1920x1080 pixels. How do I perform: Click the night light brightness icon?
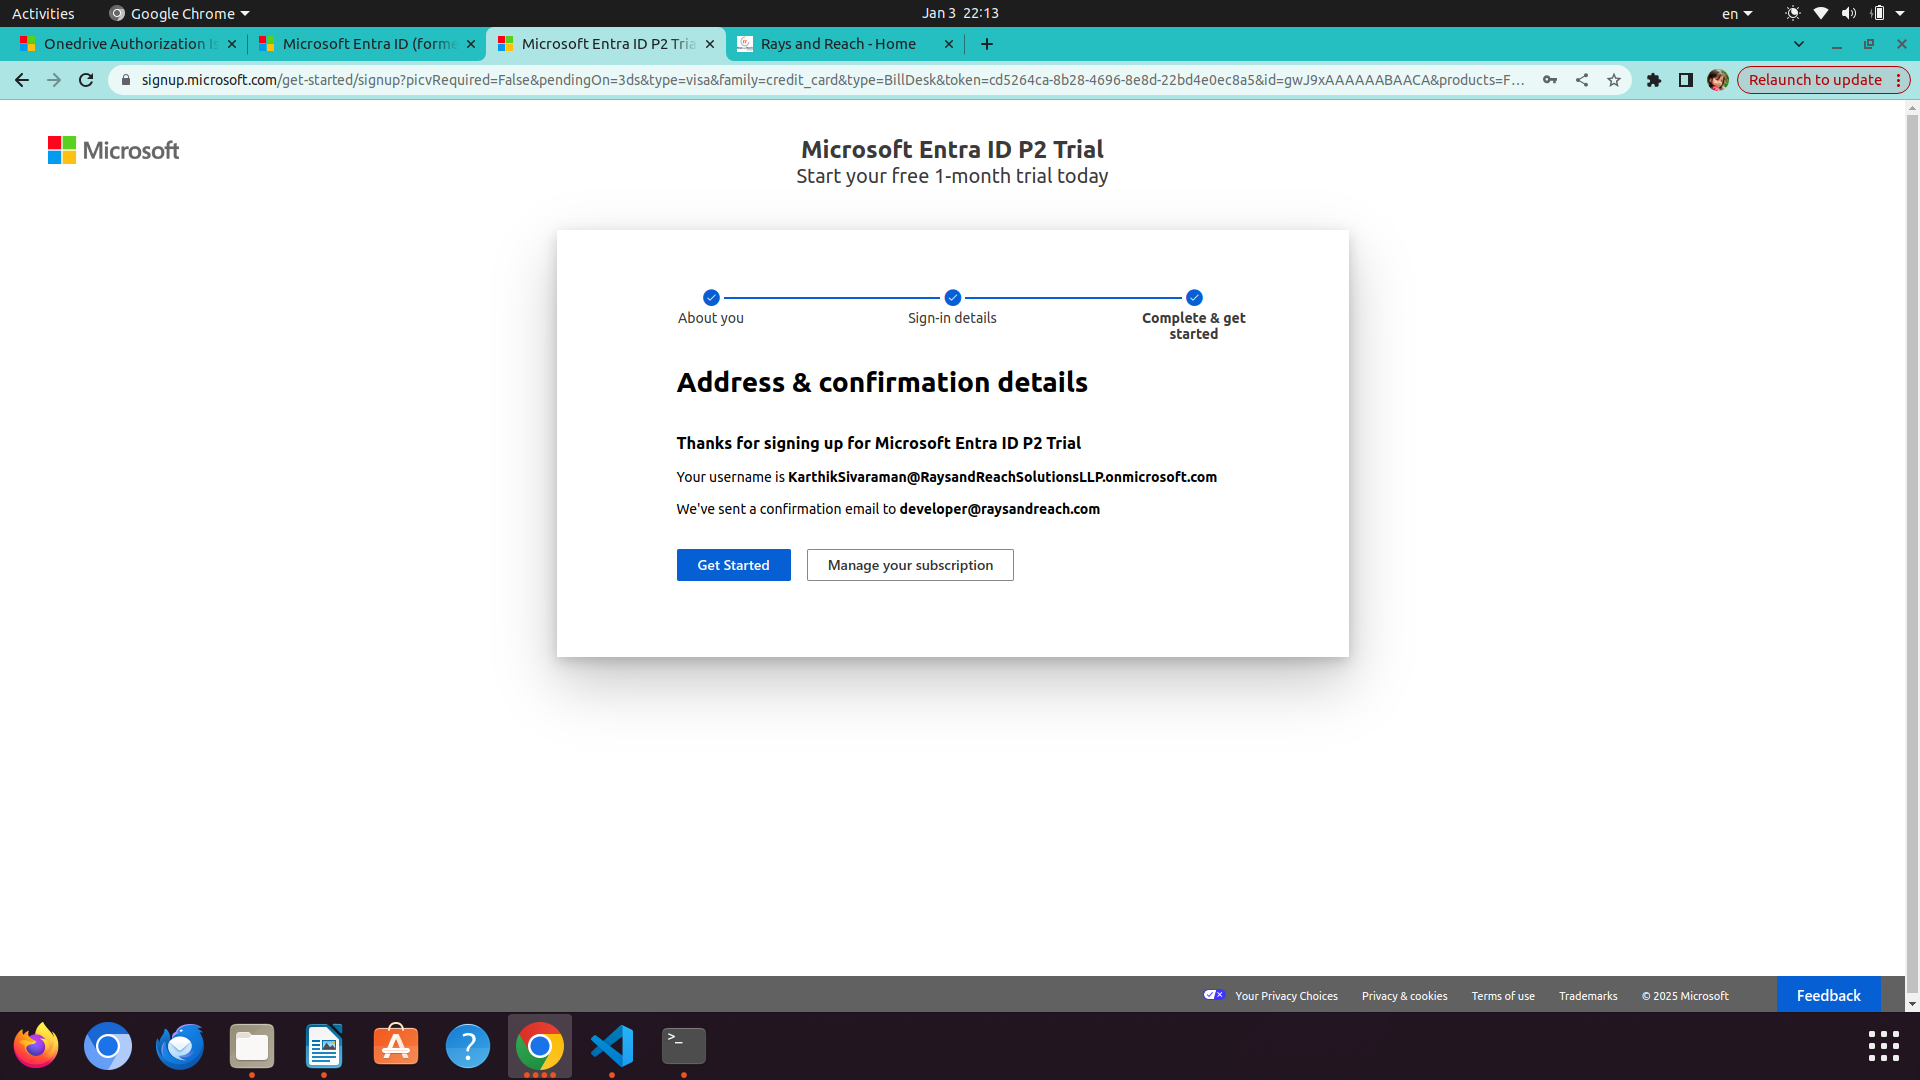1793,13
